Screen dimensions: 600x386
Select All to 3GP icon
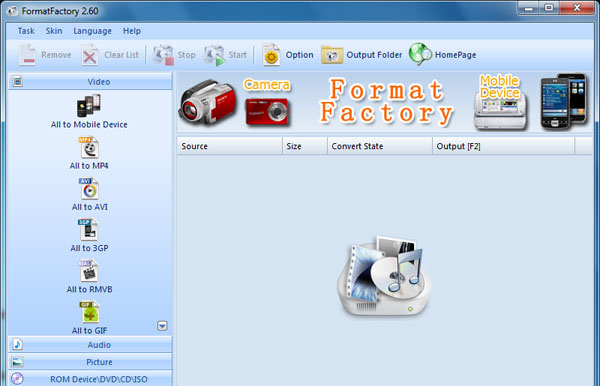pyautogui.click(x=88, y=230)
